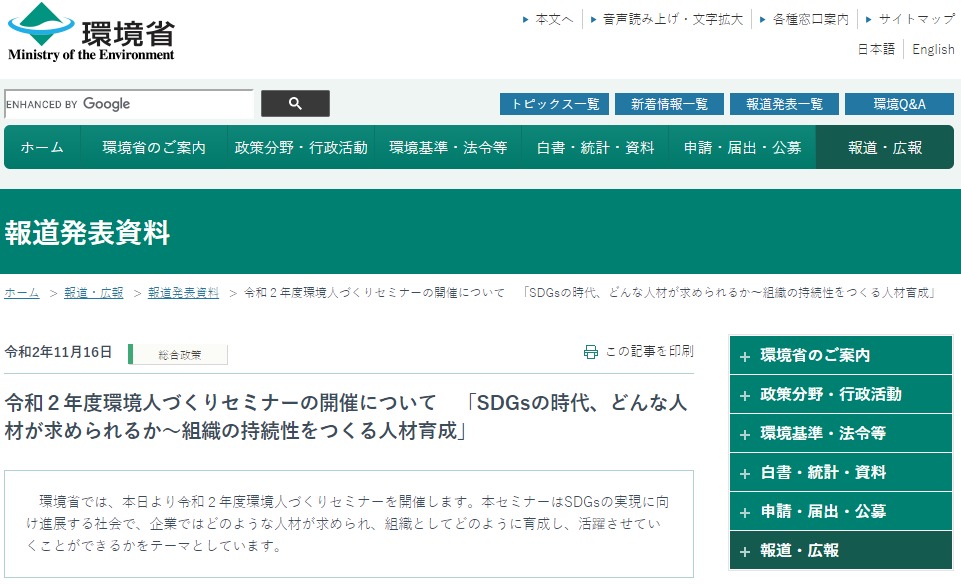
Task: Open the 報道・広報 main navigation tab
Action: 884,147
